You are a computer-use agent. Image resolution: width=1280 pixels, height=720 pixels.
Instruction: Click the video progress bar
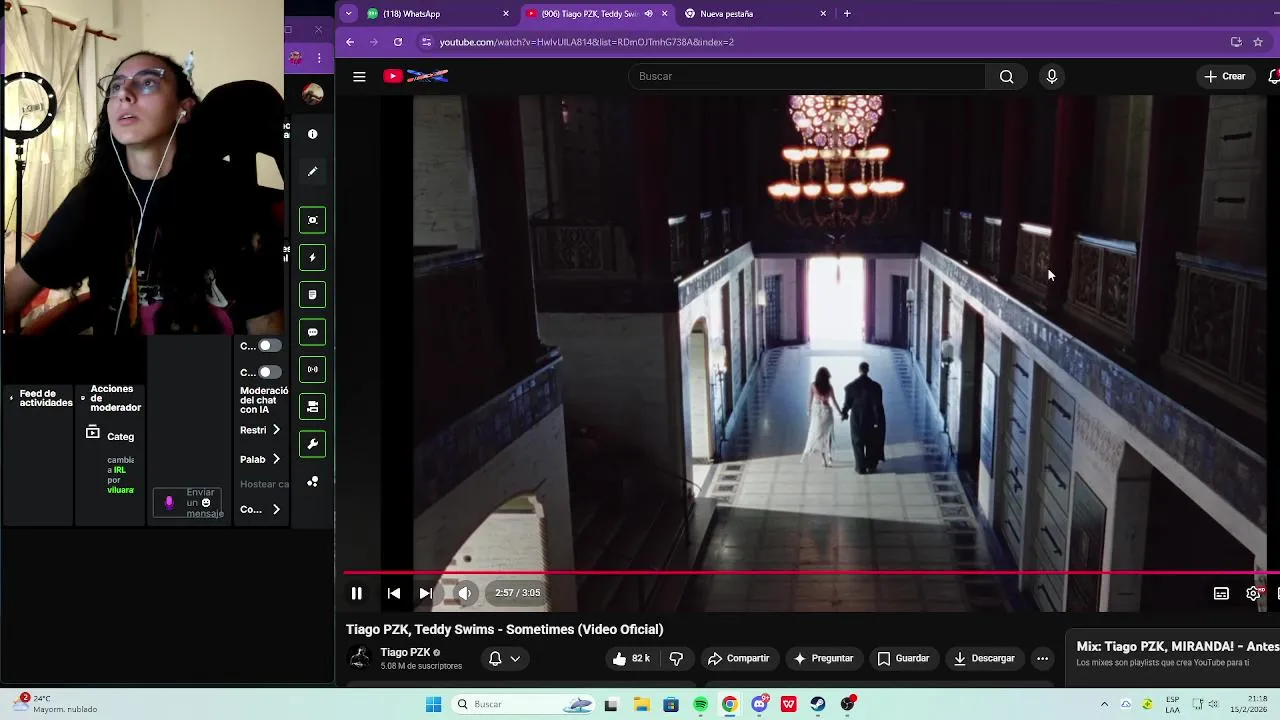coord(810,573)
